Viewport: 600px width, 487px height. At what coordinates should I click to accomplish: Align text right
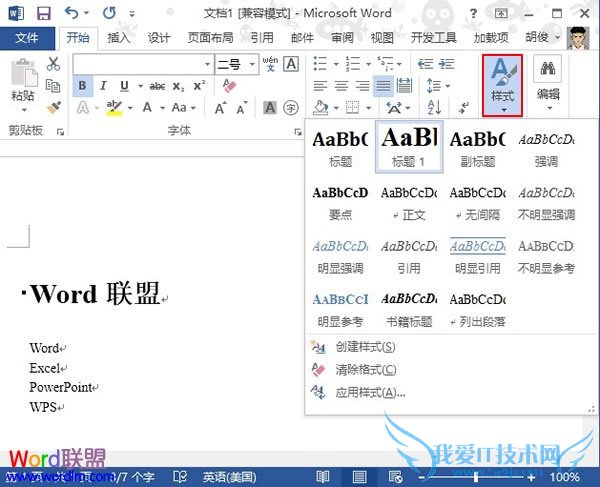362,86
